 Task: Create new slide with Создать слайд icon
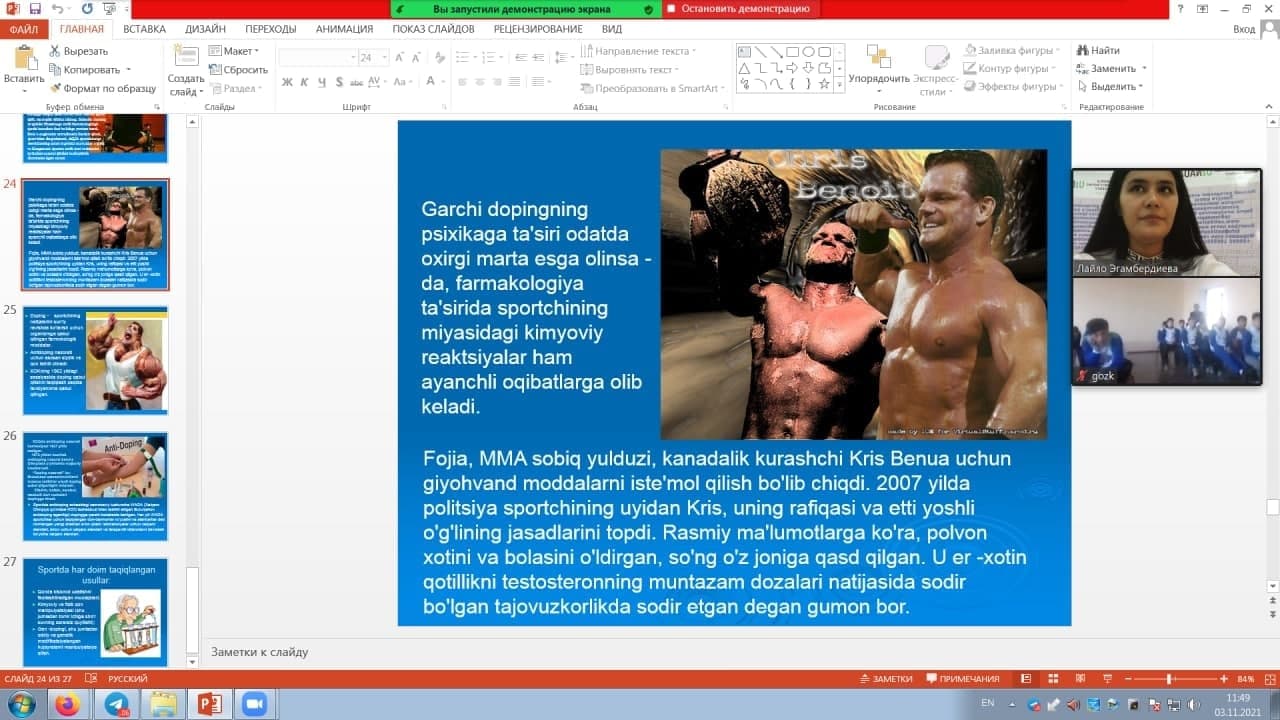tap(185, 57)
